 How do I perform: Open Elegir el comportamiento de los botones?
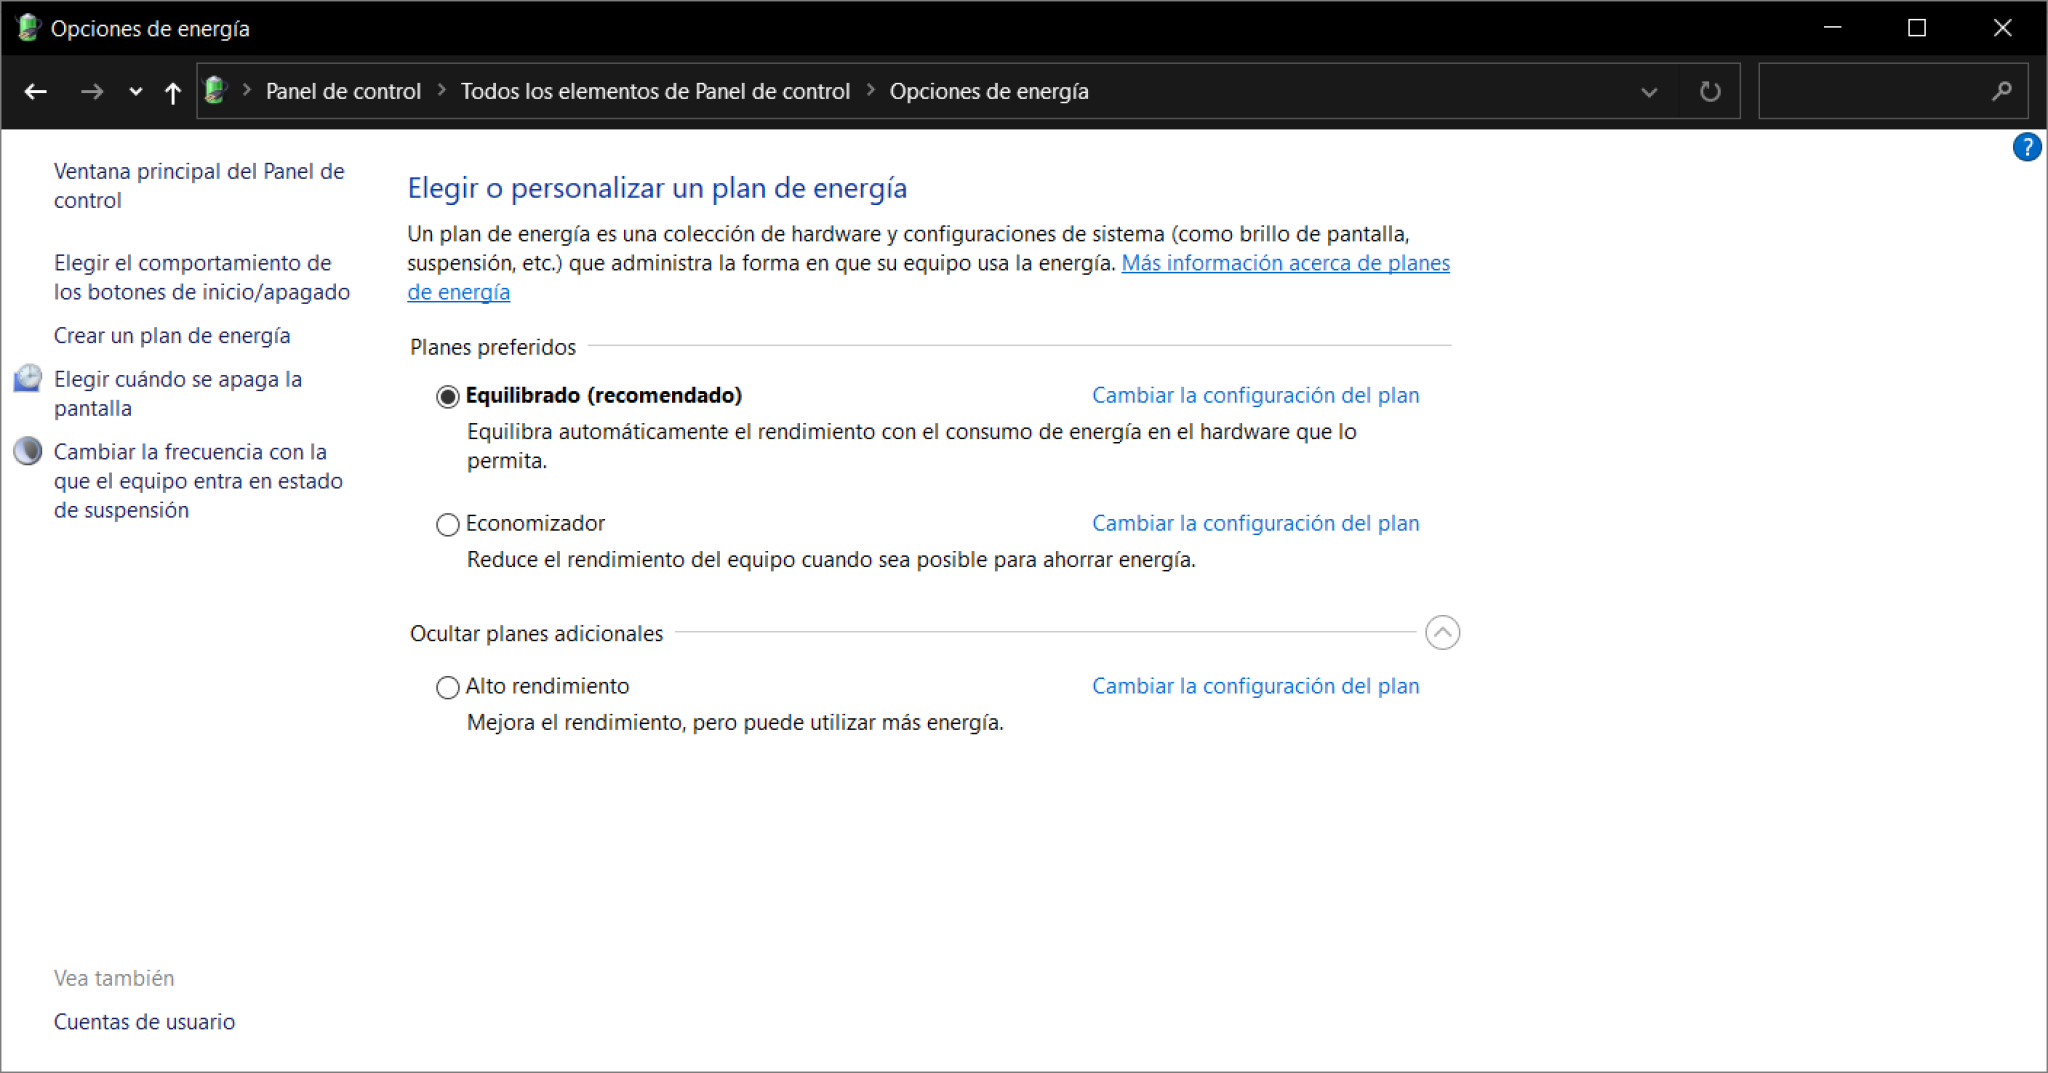click(x=201, y=277)
